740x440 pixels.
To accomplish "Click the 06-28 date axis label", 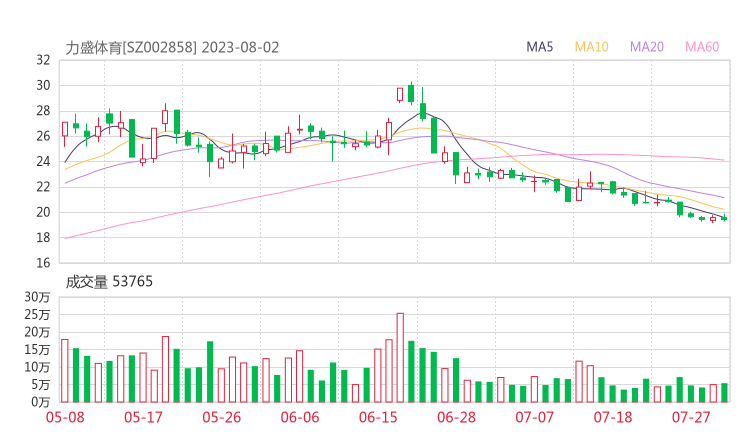I will [x=456, y=417].
